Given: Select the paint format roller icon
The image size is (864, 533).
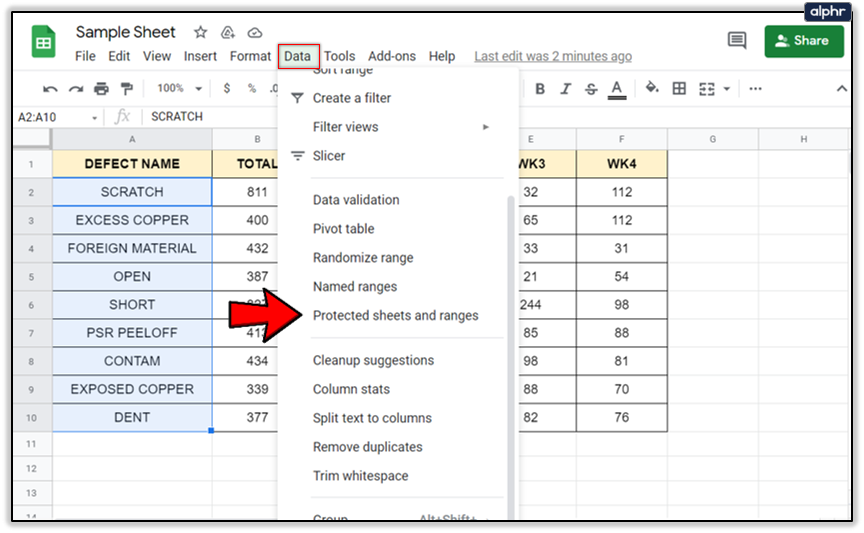Looking at the screenshot, I should click(126, 89).
